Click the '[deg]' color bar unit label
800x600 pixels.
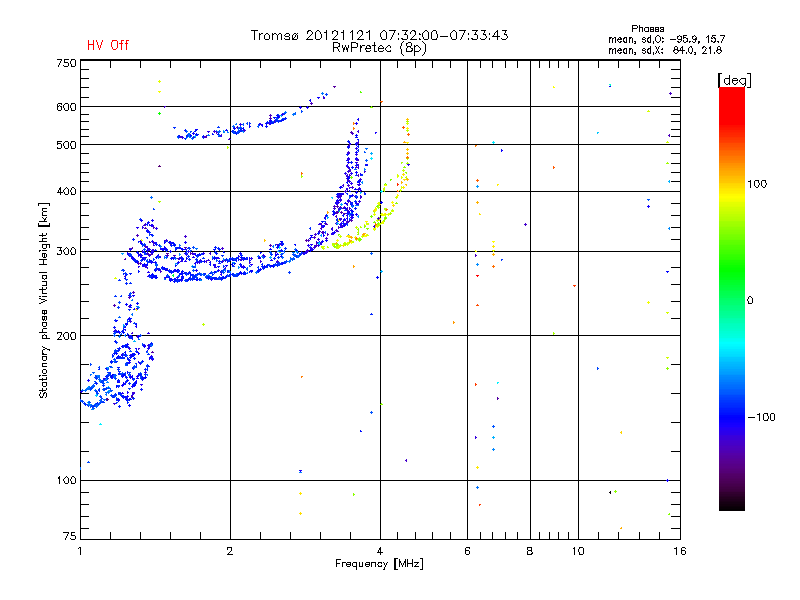[x=734, y=80]
